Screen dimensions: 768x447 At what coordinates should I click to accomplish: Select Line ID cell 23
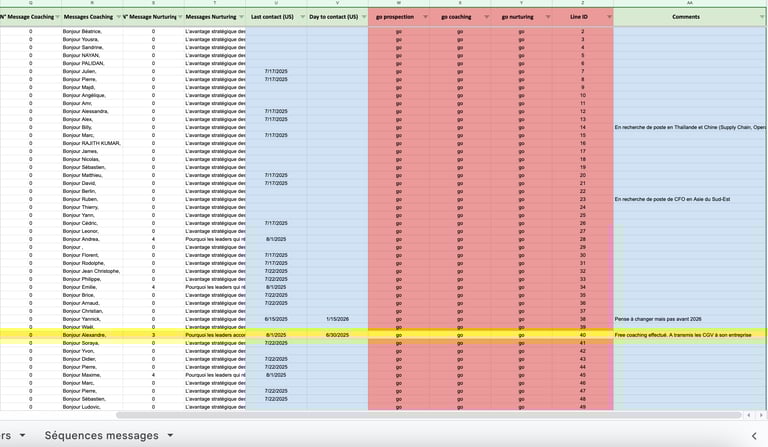[x=582, y=199]
